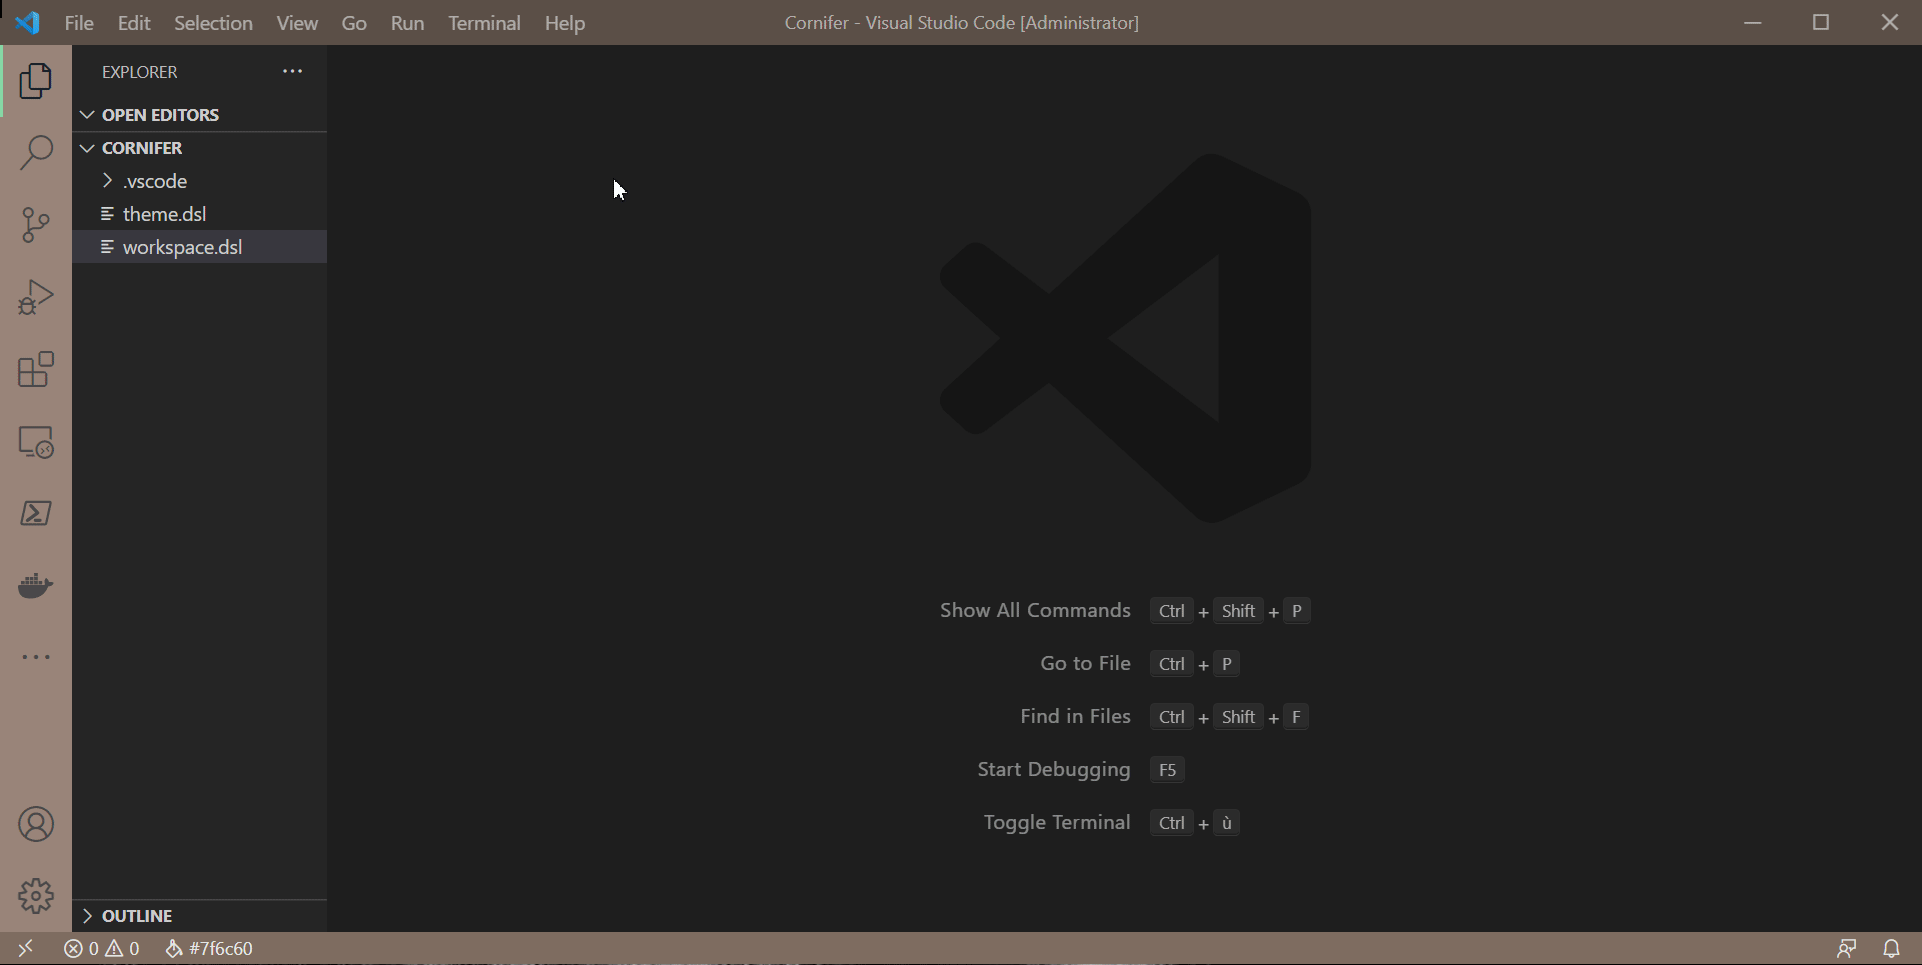1922x965 pixels.
Task: Open the Manage gear icon
Action: coord(36,896)
